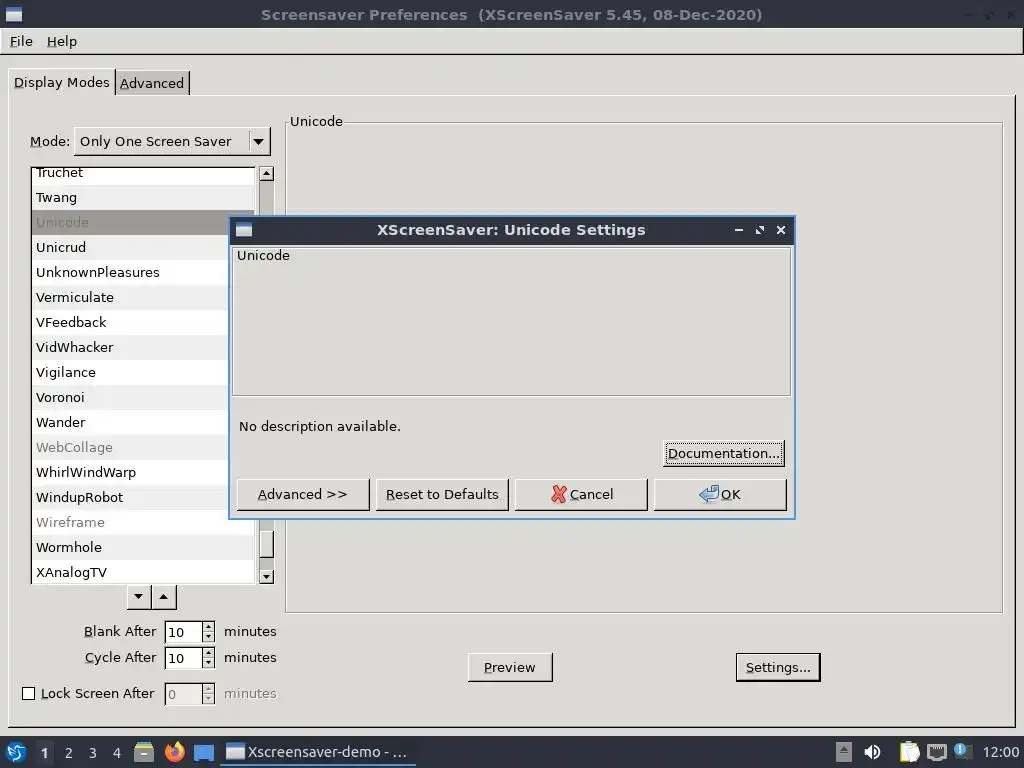The image size is (1024, 768).
Task: Open the Mode dropdown
Action: [x=172, y=141]
